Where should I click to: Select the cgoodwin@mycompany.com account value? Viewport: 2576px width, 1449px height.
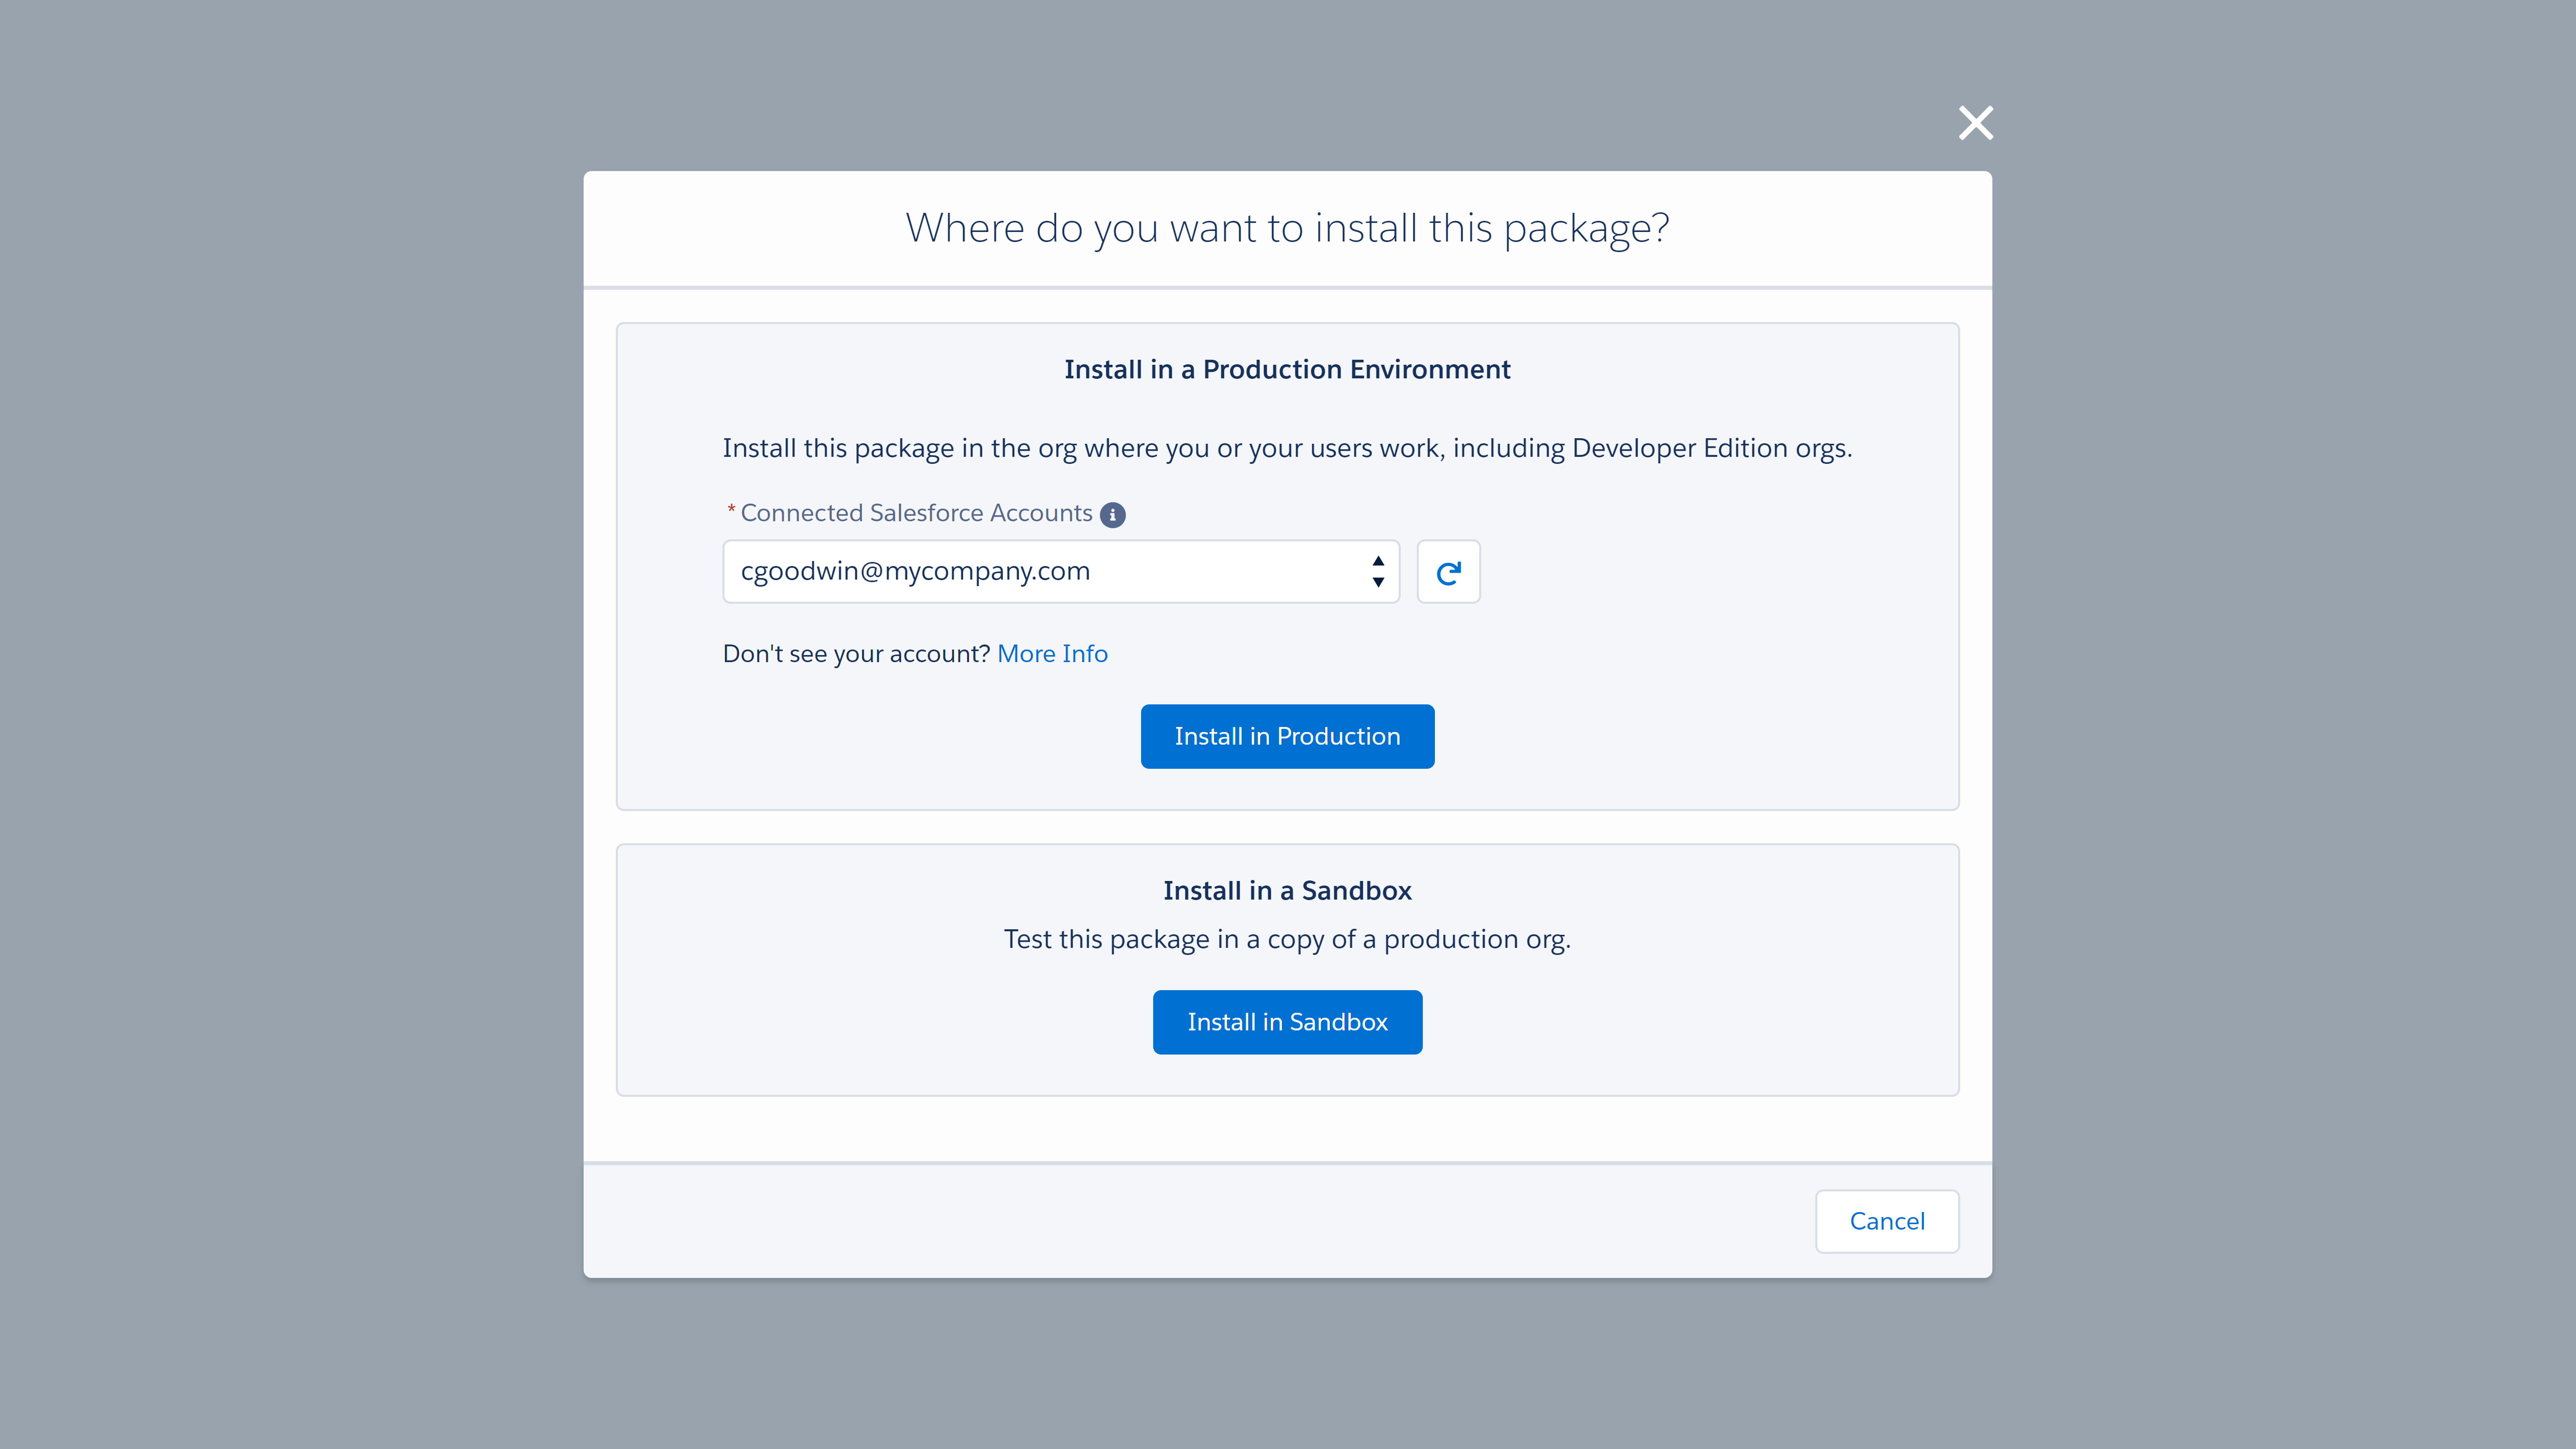pos(915,572)
